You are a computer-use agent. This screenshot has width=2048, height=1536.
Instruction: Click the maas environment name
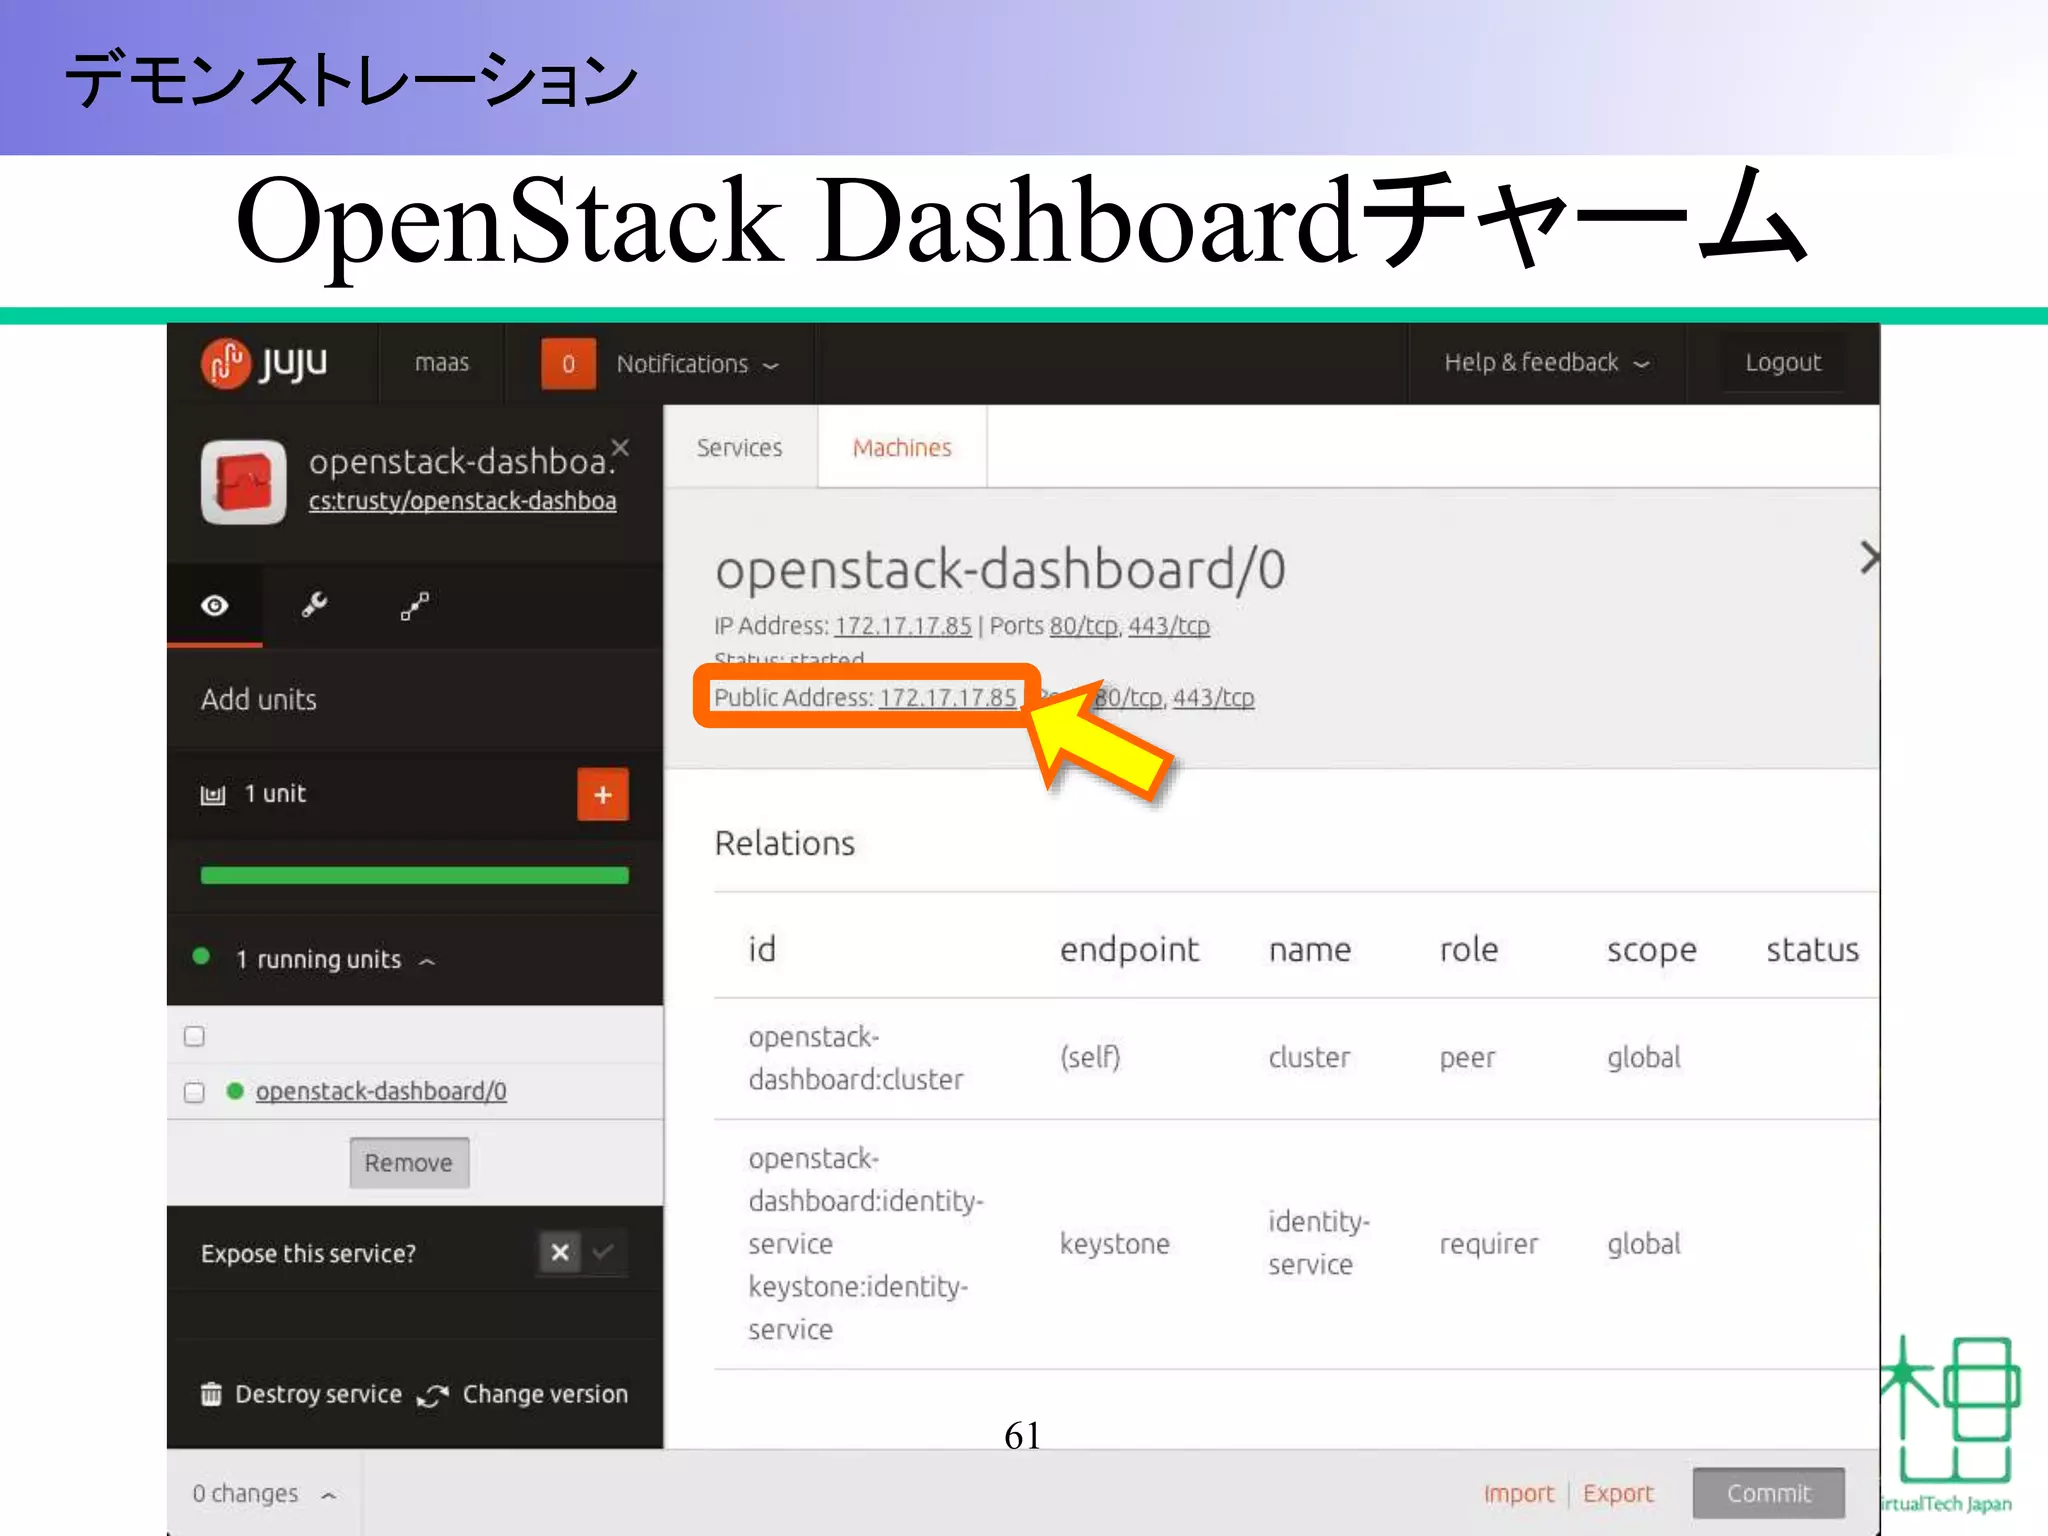pos(442,362)
